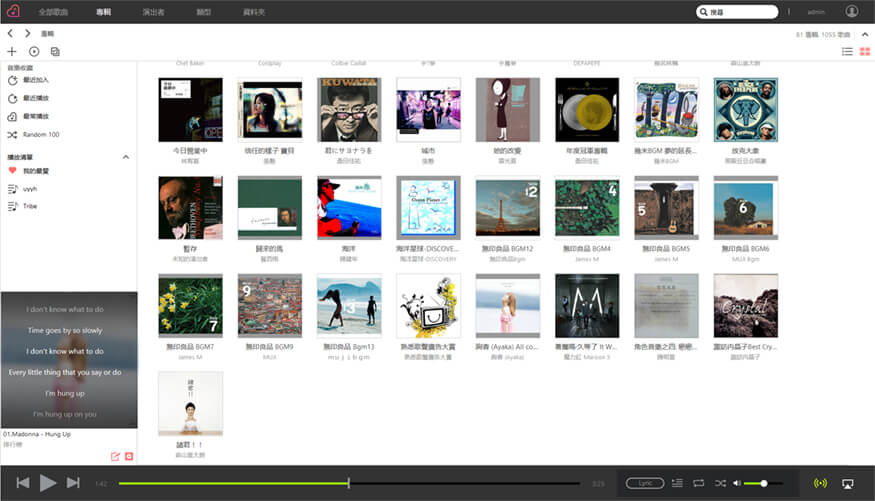The height and width of the screenshot is (501, 875).
Task: Toggle the Lyric display button
Action: [645, 483]
